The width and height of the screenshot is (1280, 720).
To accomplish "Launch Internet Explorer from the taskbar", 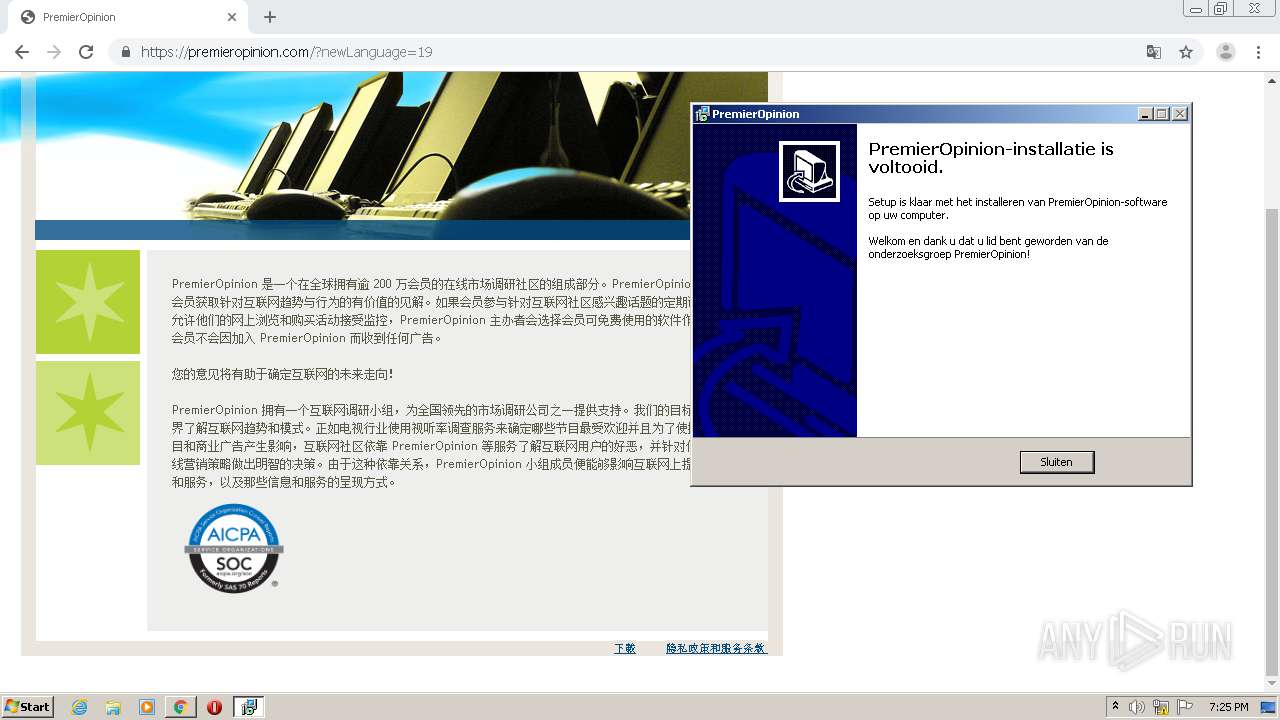I will tap(80, 707).
